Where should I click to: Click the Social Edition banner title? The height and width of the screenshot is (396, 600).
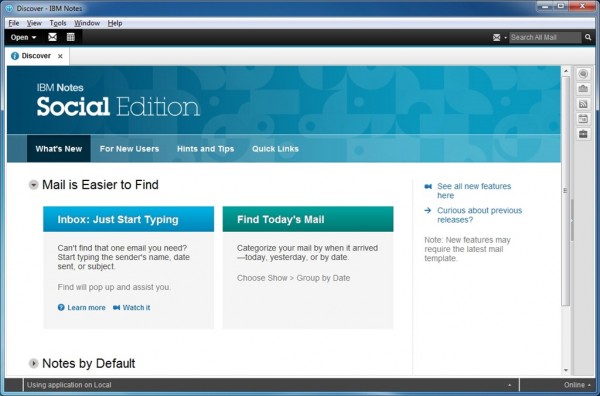point(118,106)
